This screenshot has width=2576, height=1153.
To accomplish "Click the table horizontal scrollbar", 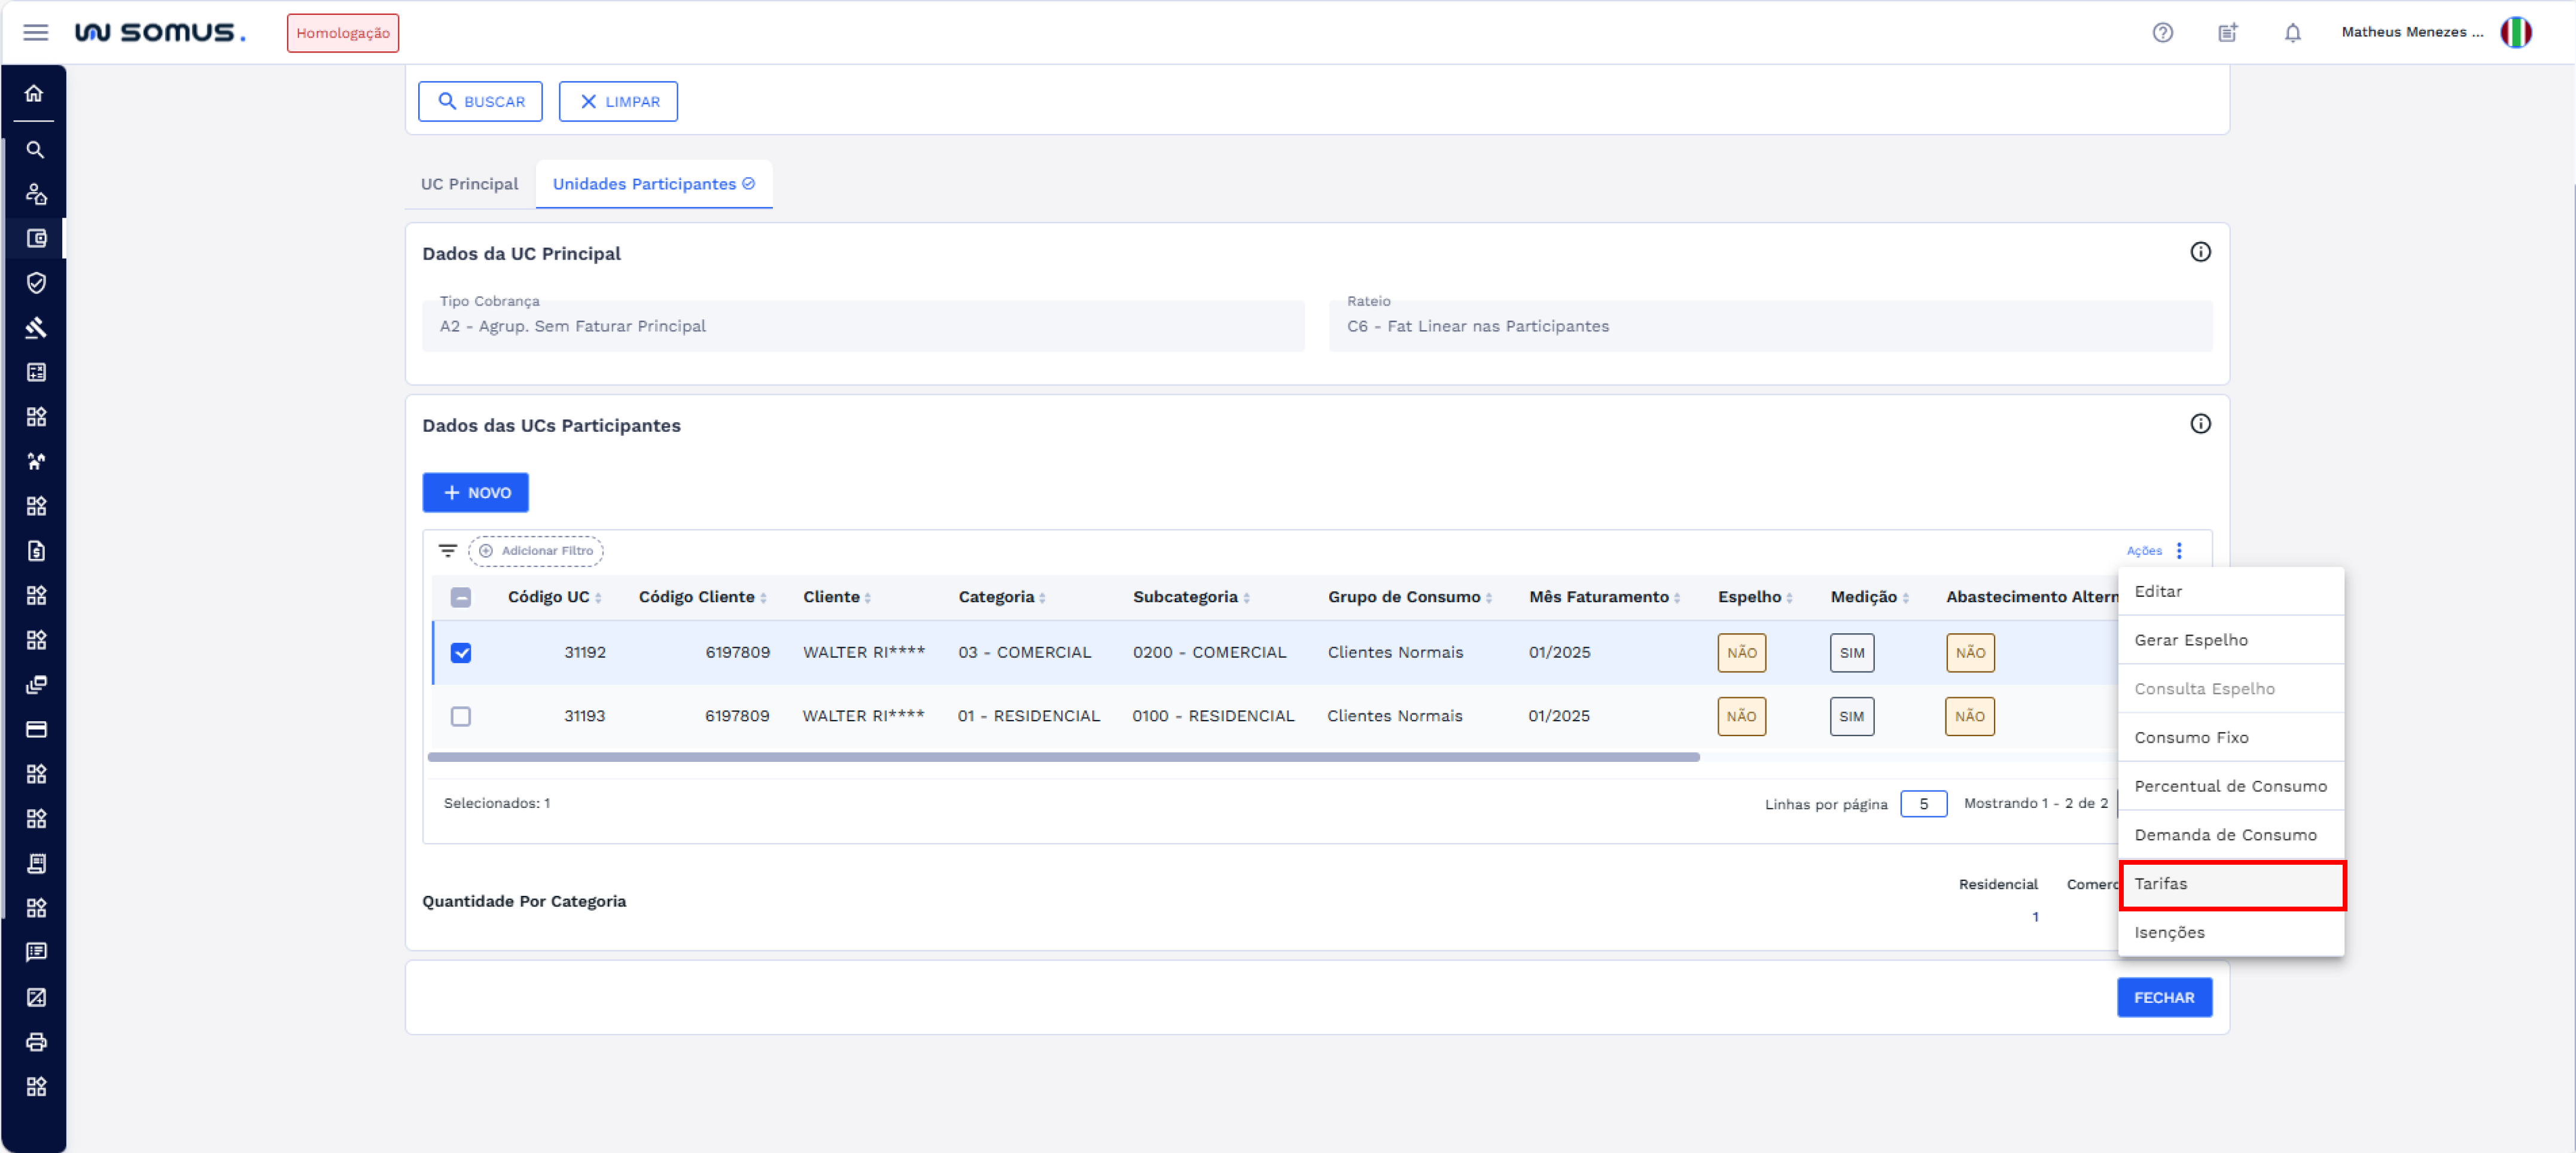I will [x=1063, y=757].
